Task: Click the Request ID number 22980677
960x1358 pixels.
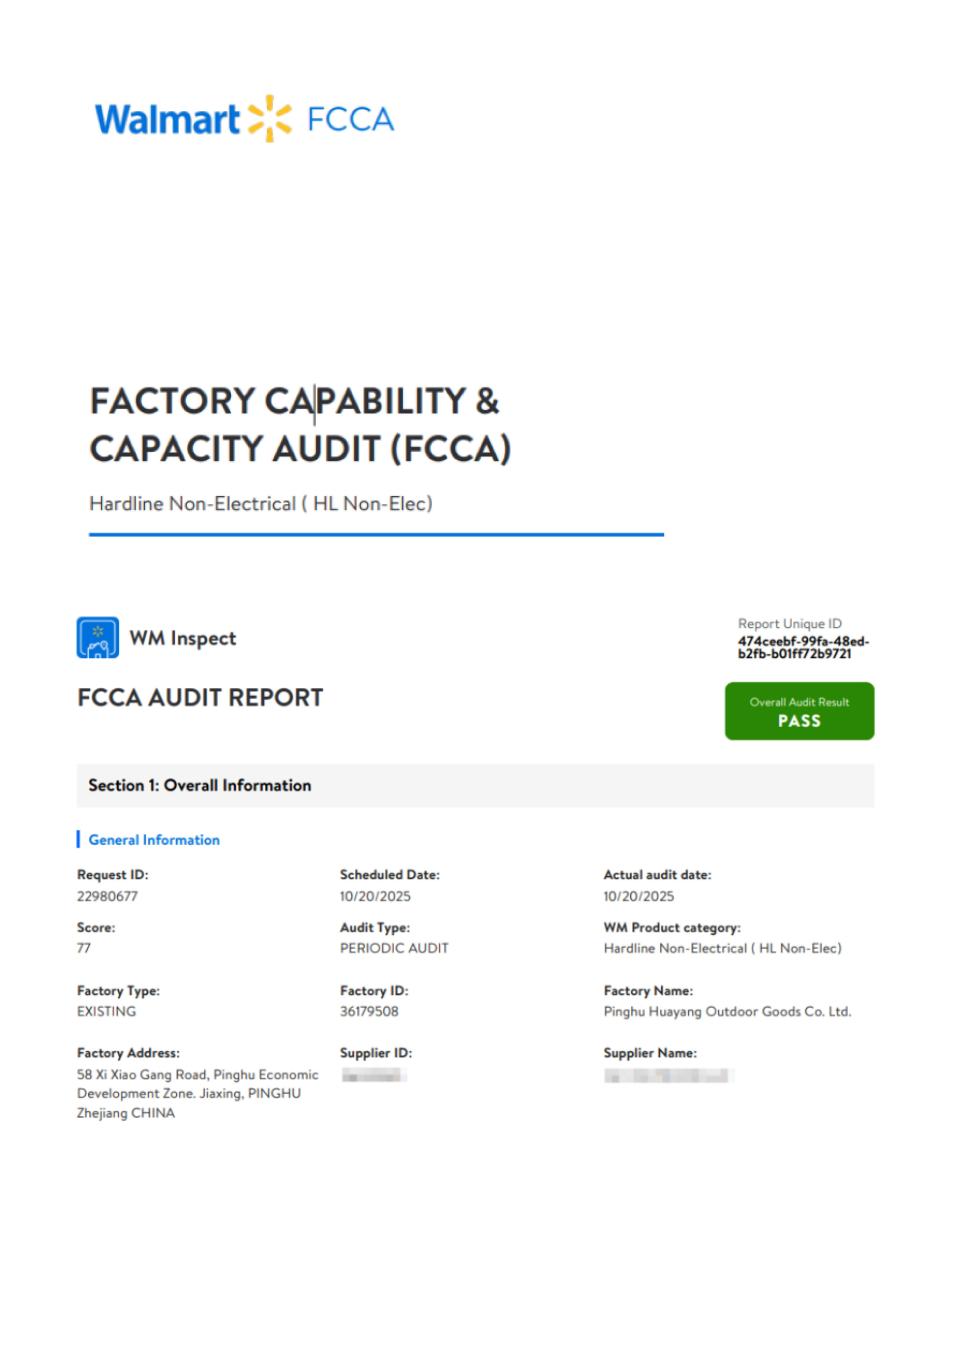Action: [107, 896]
